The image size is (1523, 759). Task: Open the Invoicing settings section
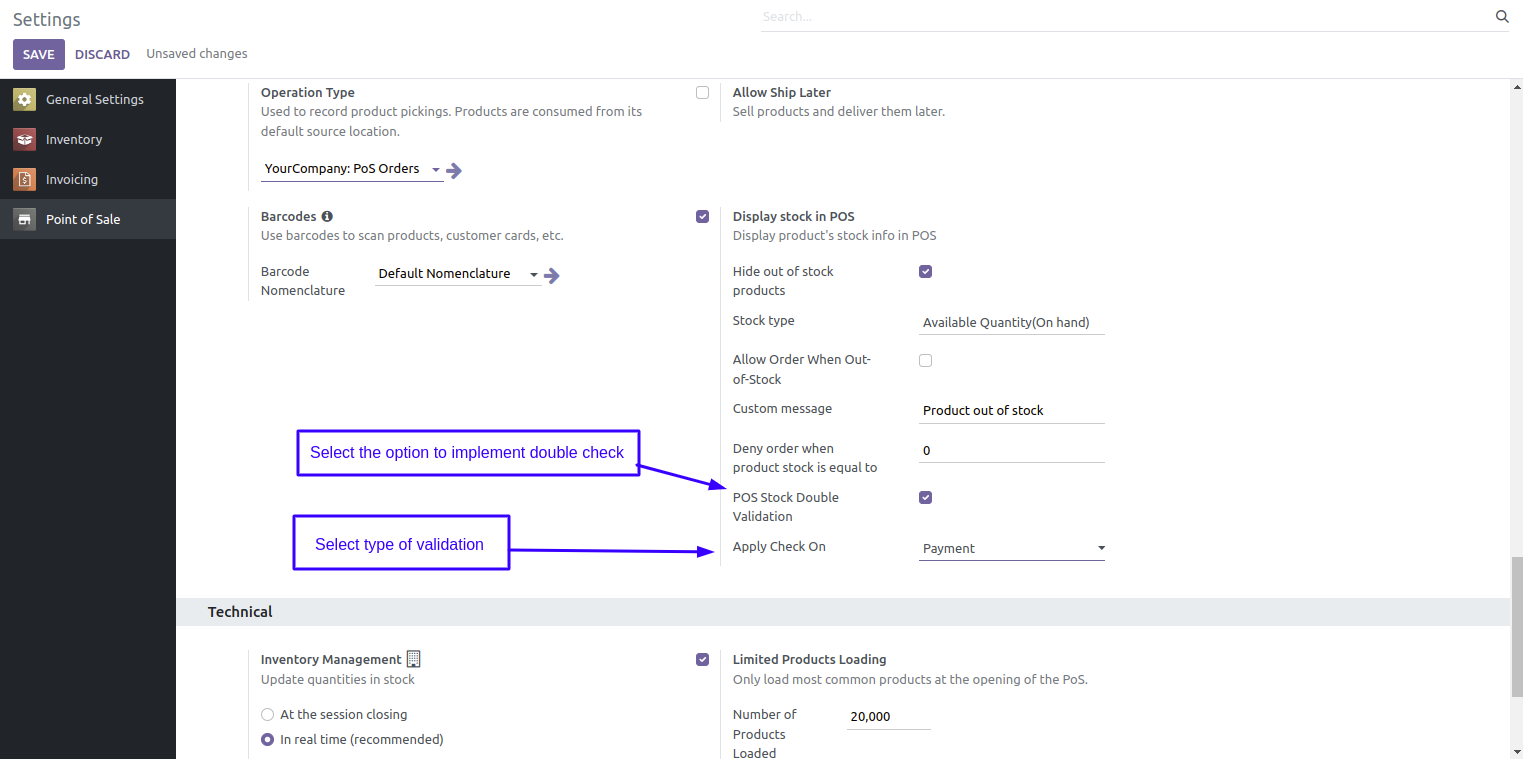pos(72,179)
